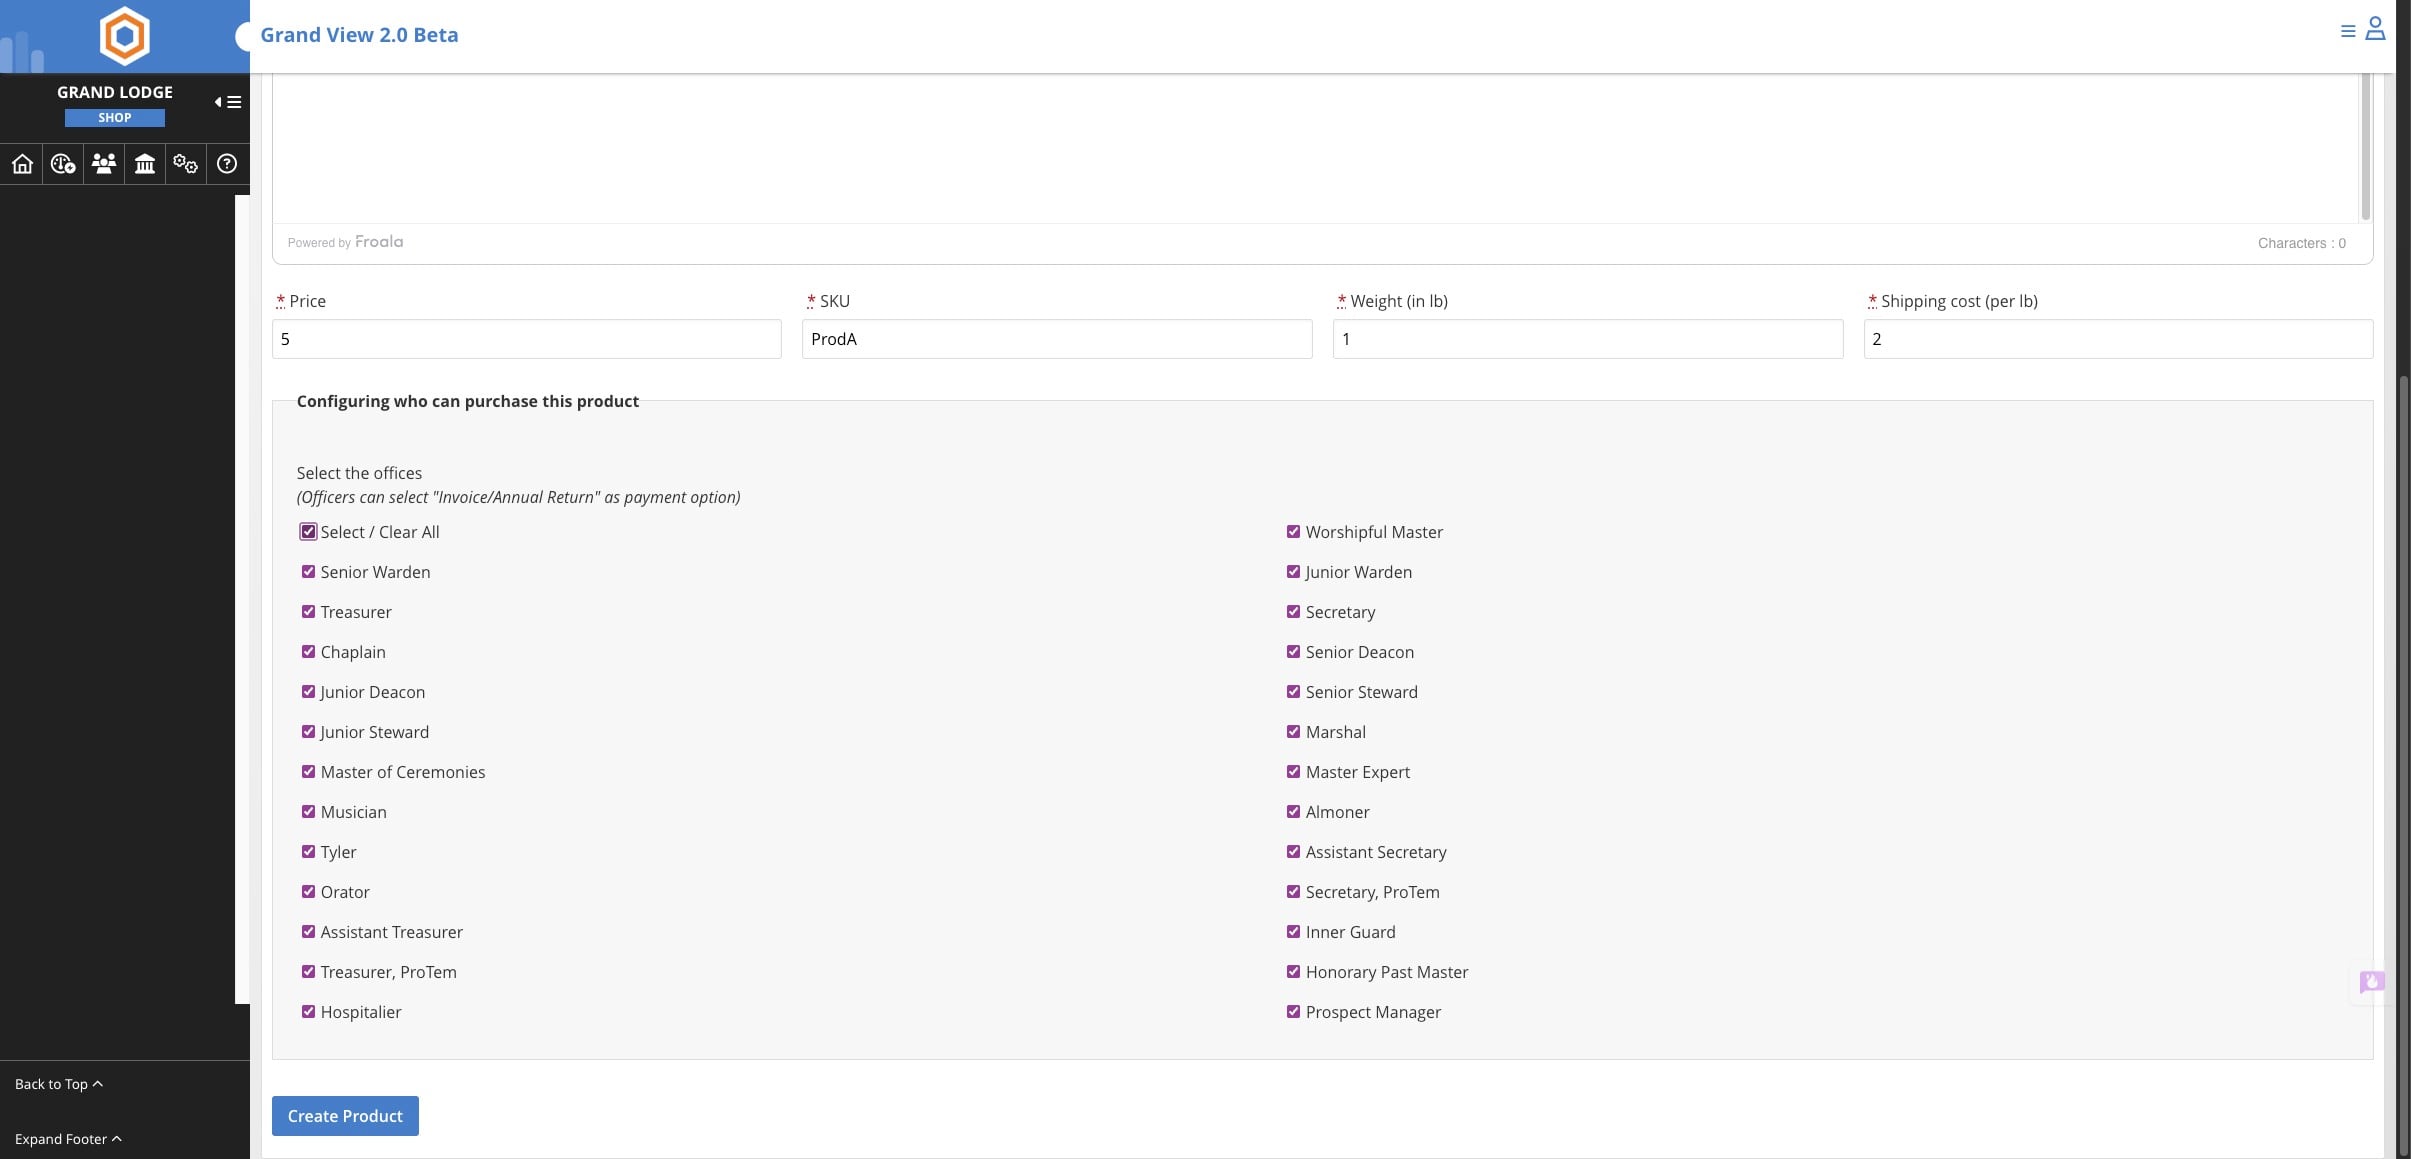This screenshot has width=2411, height=1159.
Task: Click the SHOP badge in sidebar
Action: point(115,118)
